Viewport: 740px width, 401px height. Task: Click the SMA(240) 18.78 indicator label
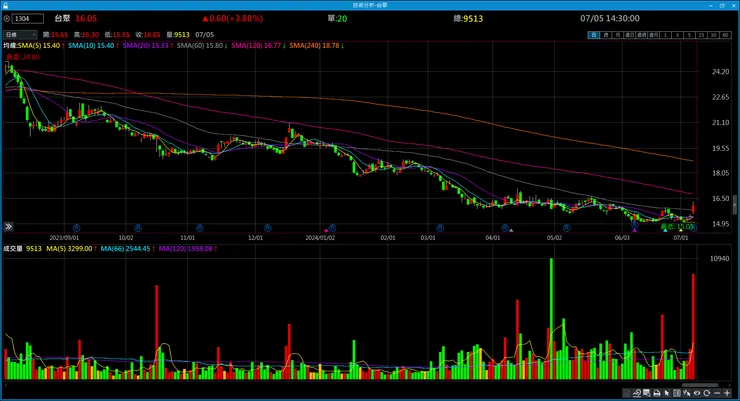click(314, 45)
